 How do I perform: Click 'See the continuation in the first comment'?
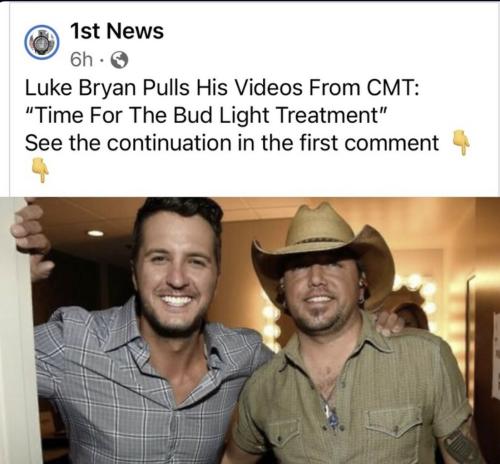pos(232,143)
